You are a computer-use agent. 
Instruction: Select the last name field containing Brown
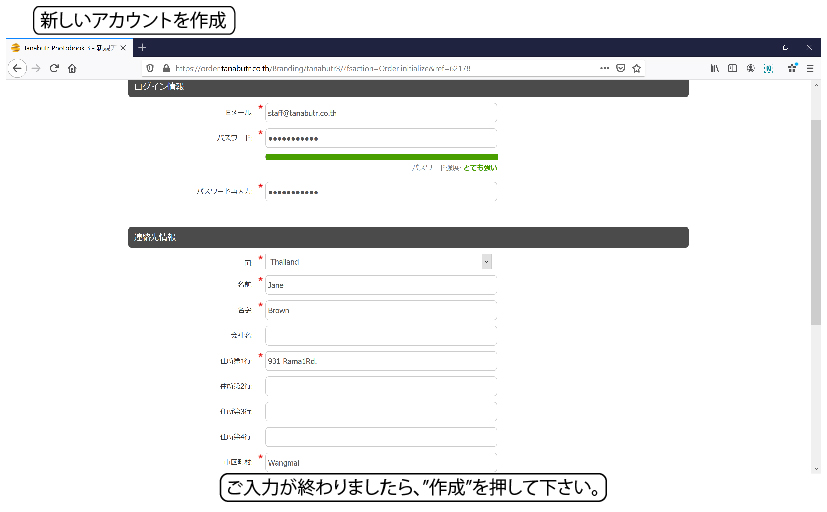point(380,310)
